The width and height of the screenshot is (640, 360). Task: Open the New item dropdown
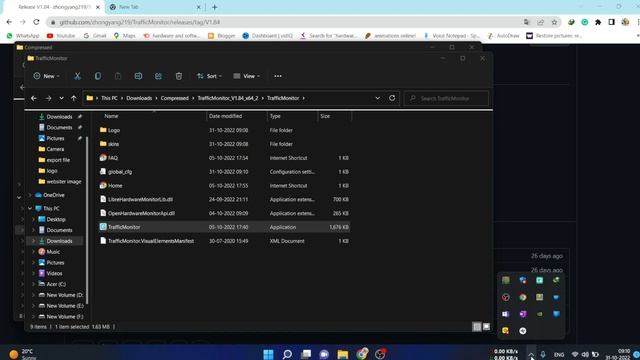[x=46, y=76]
